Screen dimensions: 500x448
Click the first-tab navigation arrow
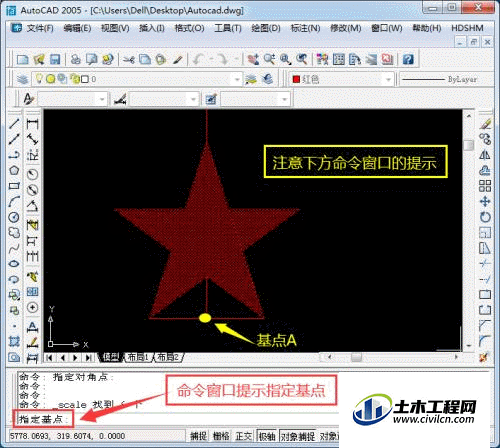[50, 358]
